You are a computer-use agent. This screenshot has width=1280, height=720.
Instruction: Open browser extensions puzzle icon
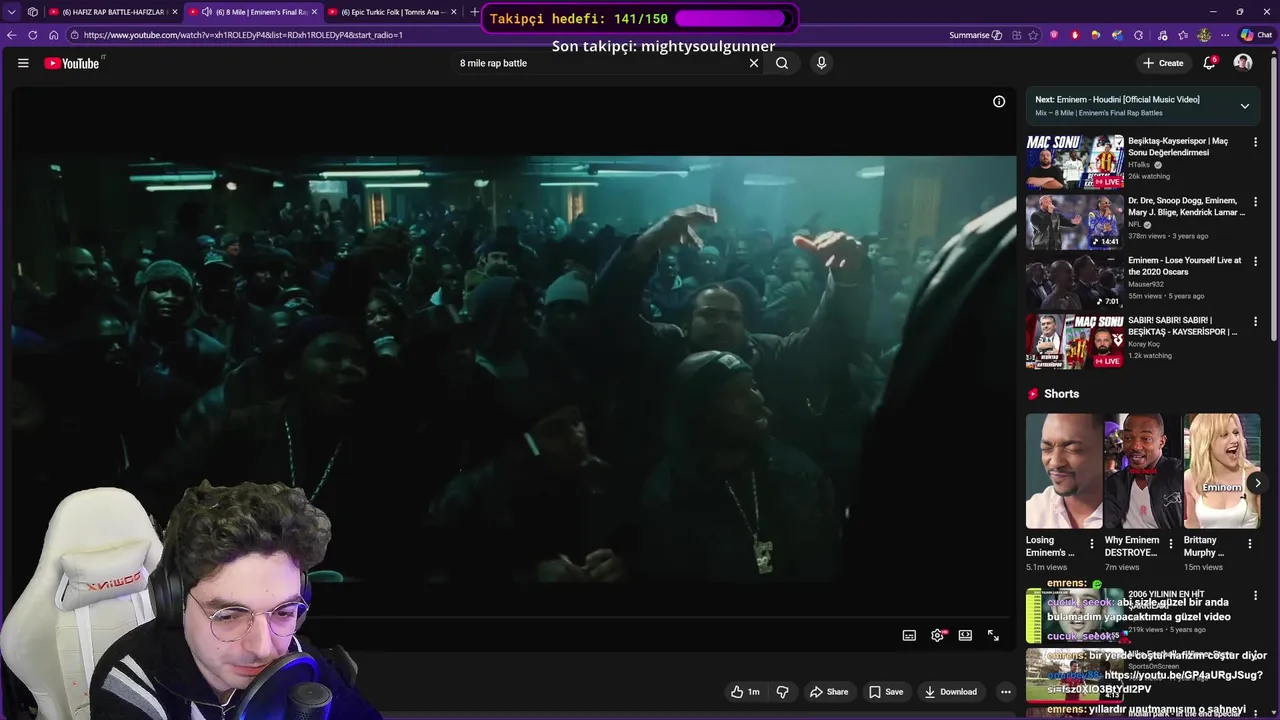pos(1138,35)
